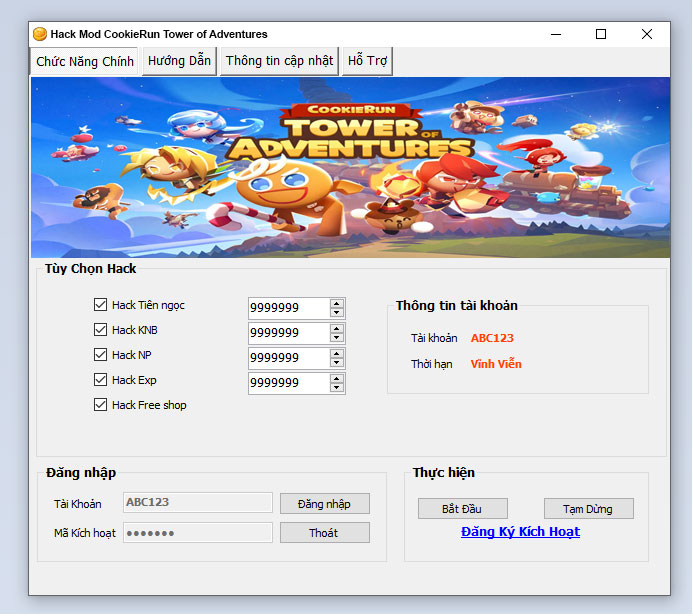Maximize the Hack Mod window
The height and width of the screenshot is (616, 693).
click(x=601, y=34)
